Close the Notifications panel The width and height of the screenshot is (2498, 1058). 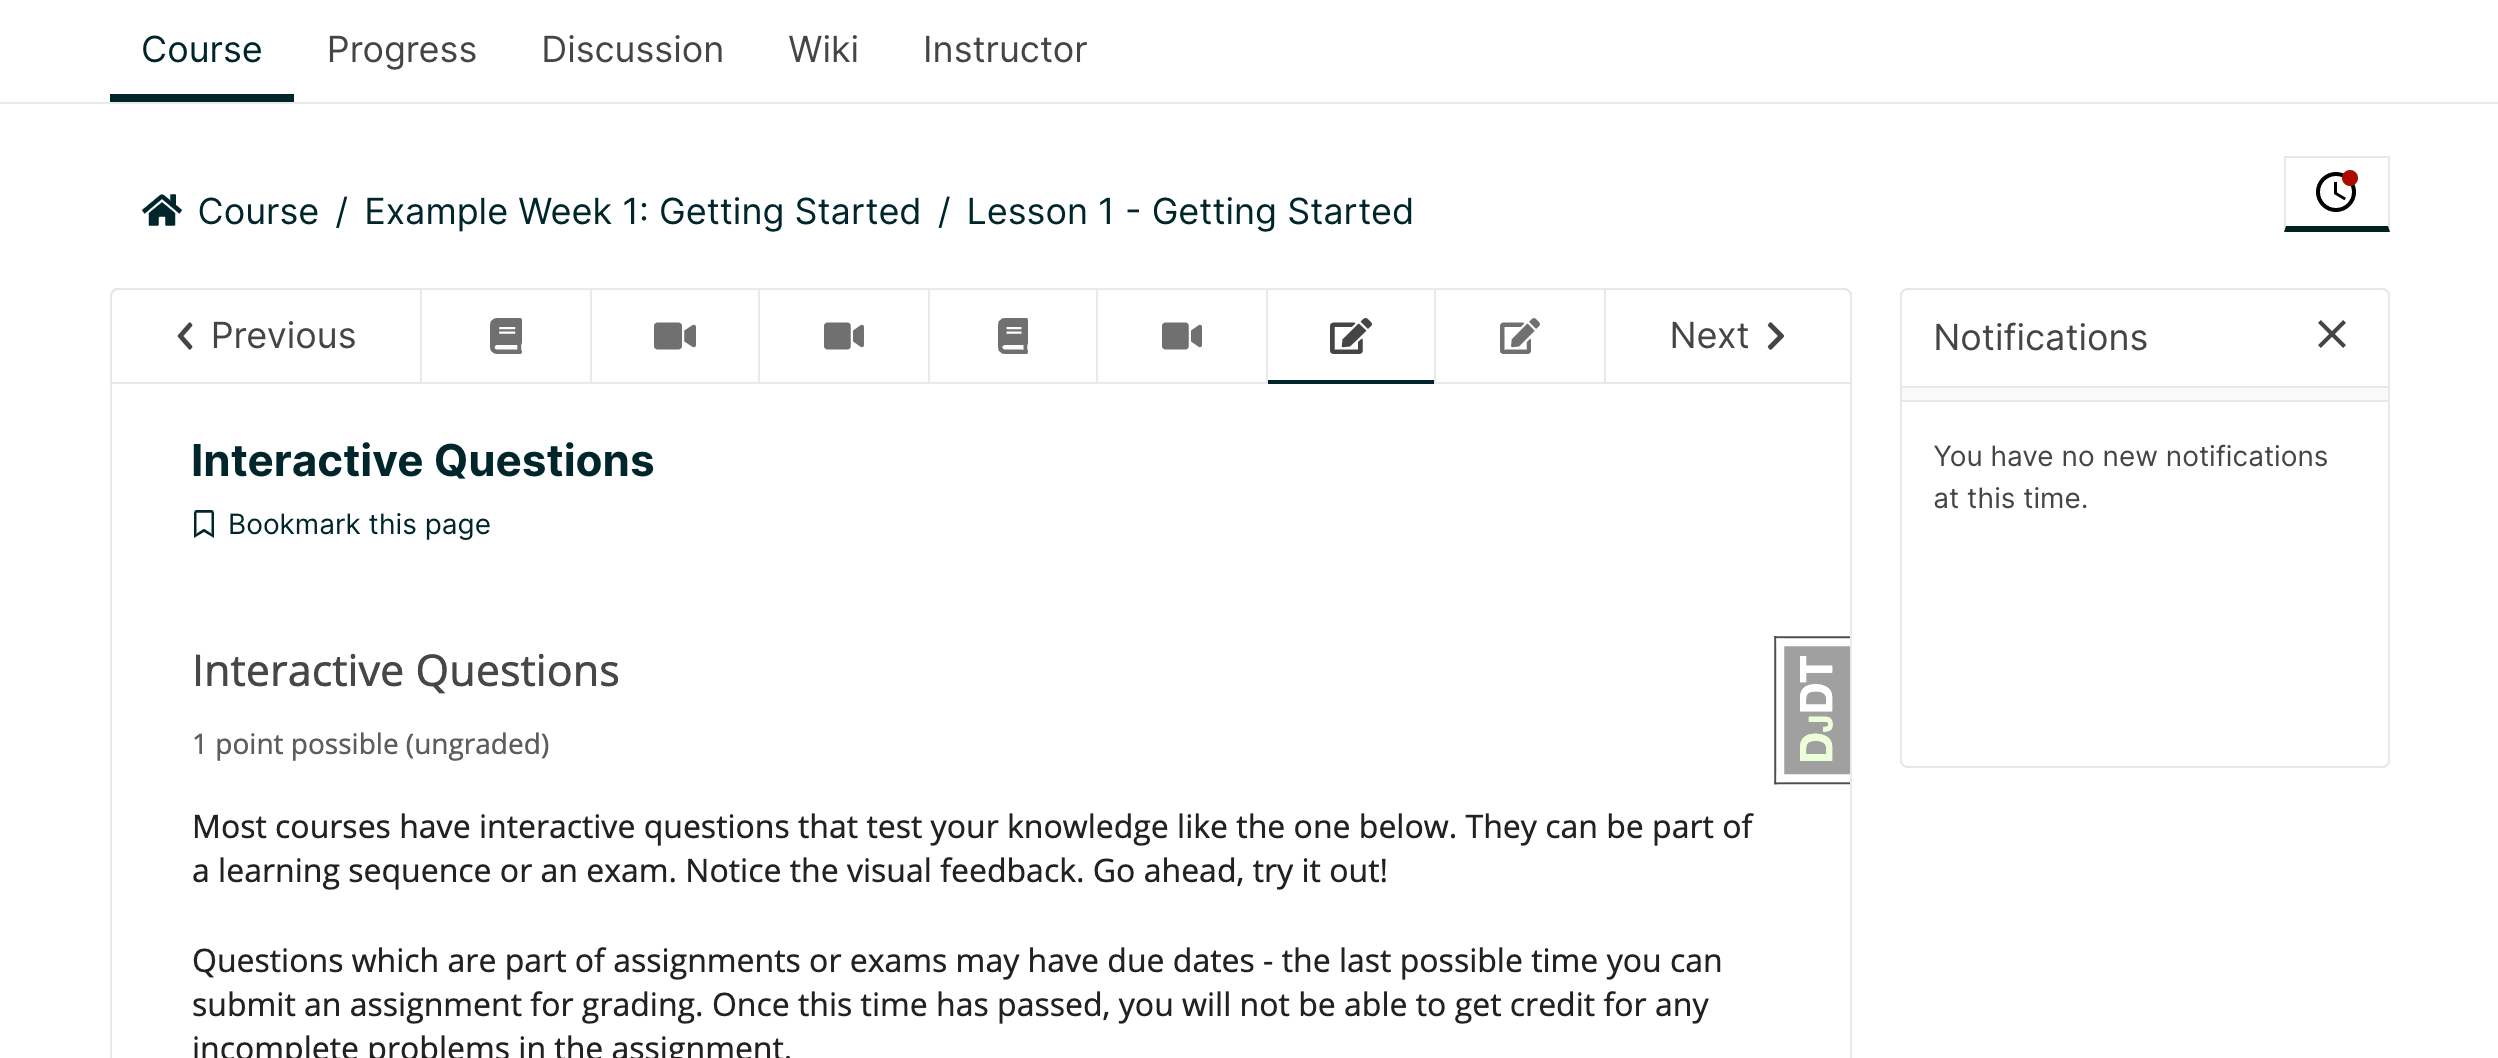[2332, 335]
